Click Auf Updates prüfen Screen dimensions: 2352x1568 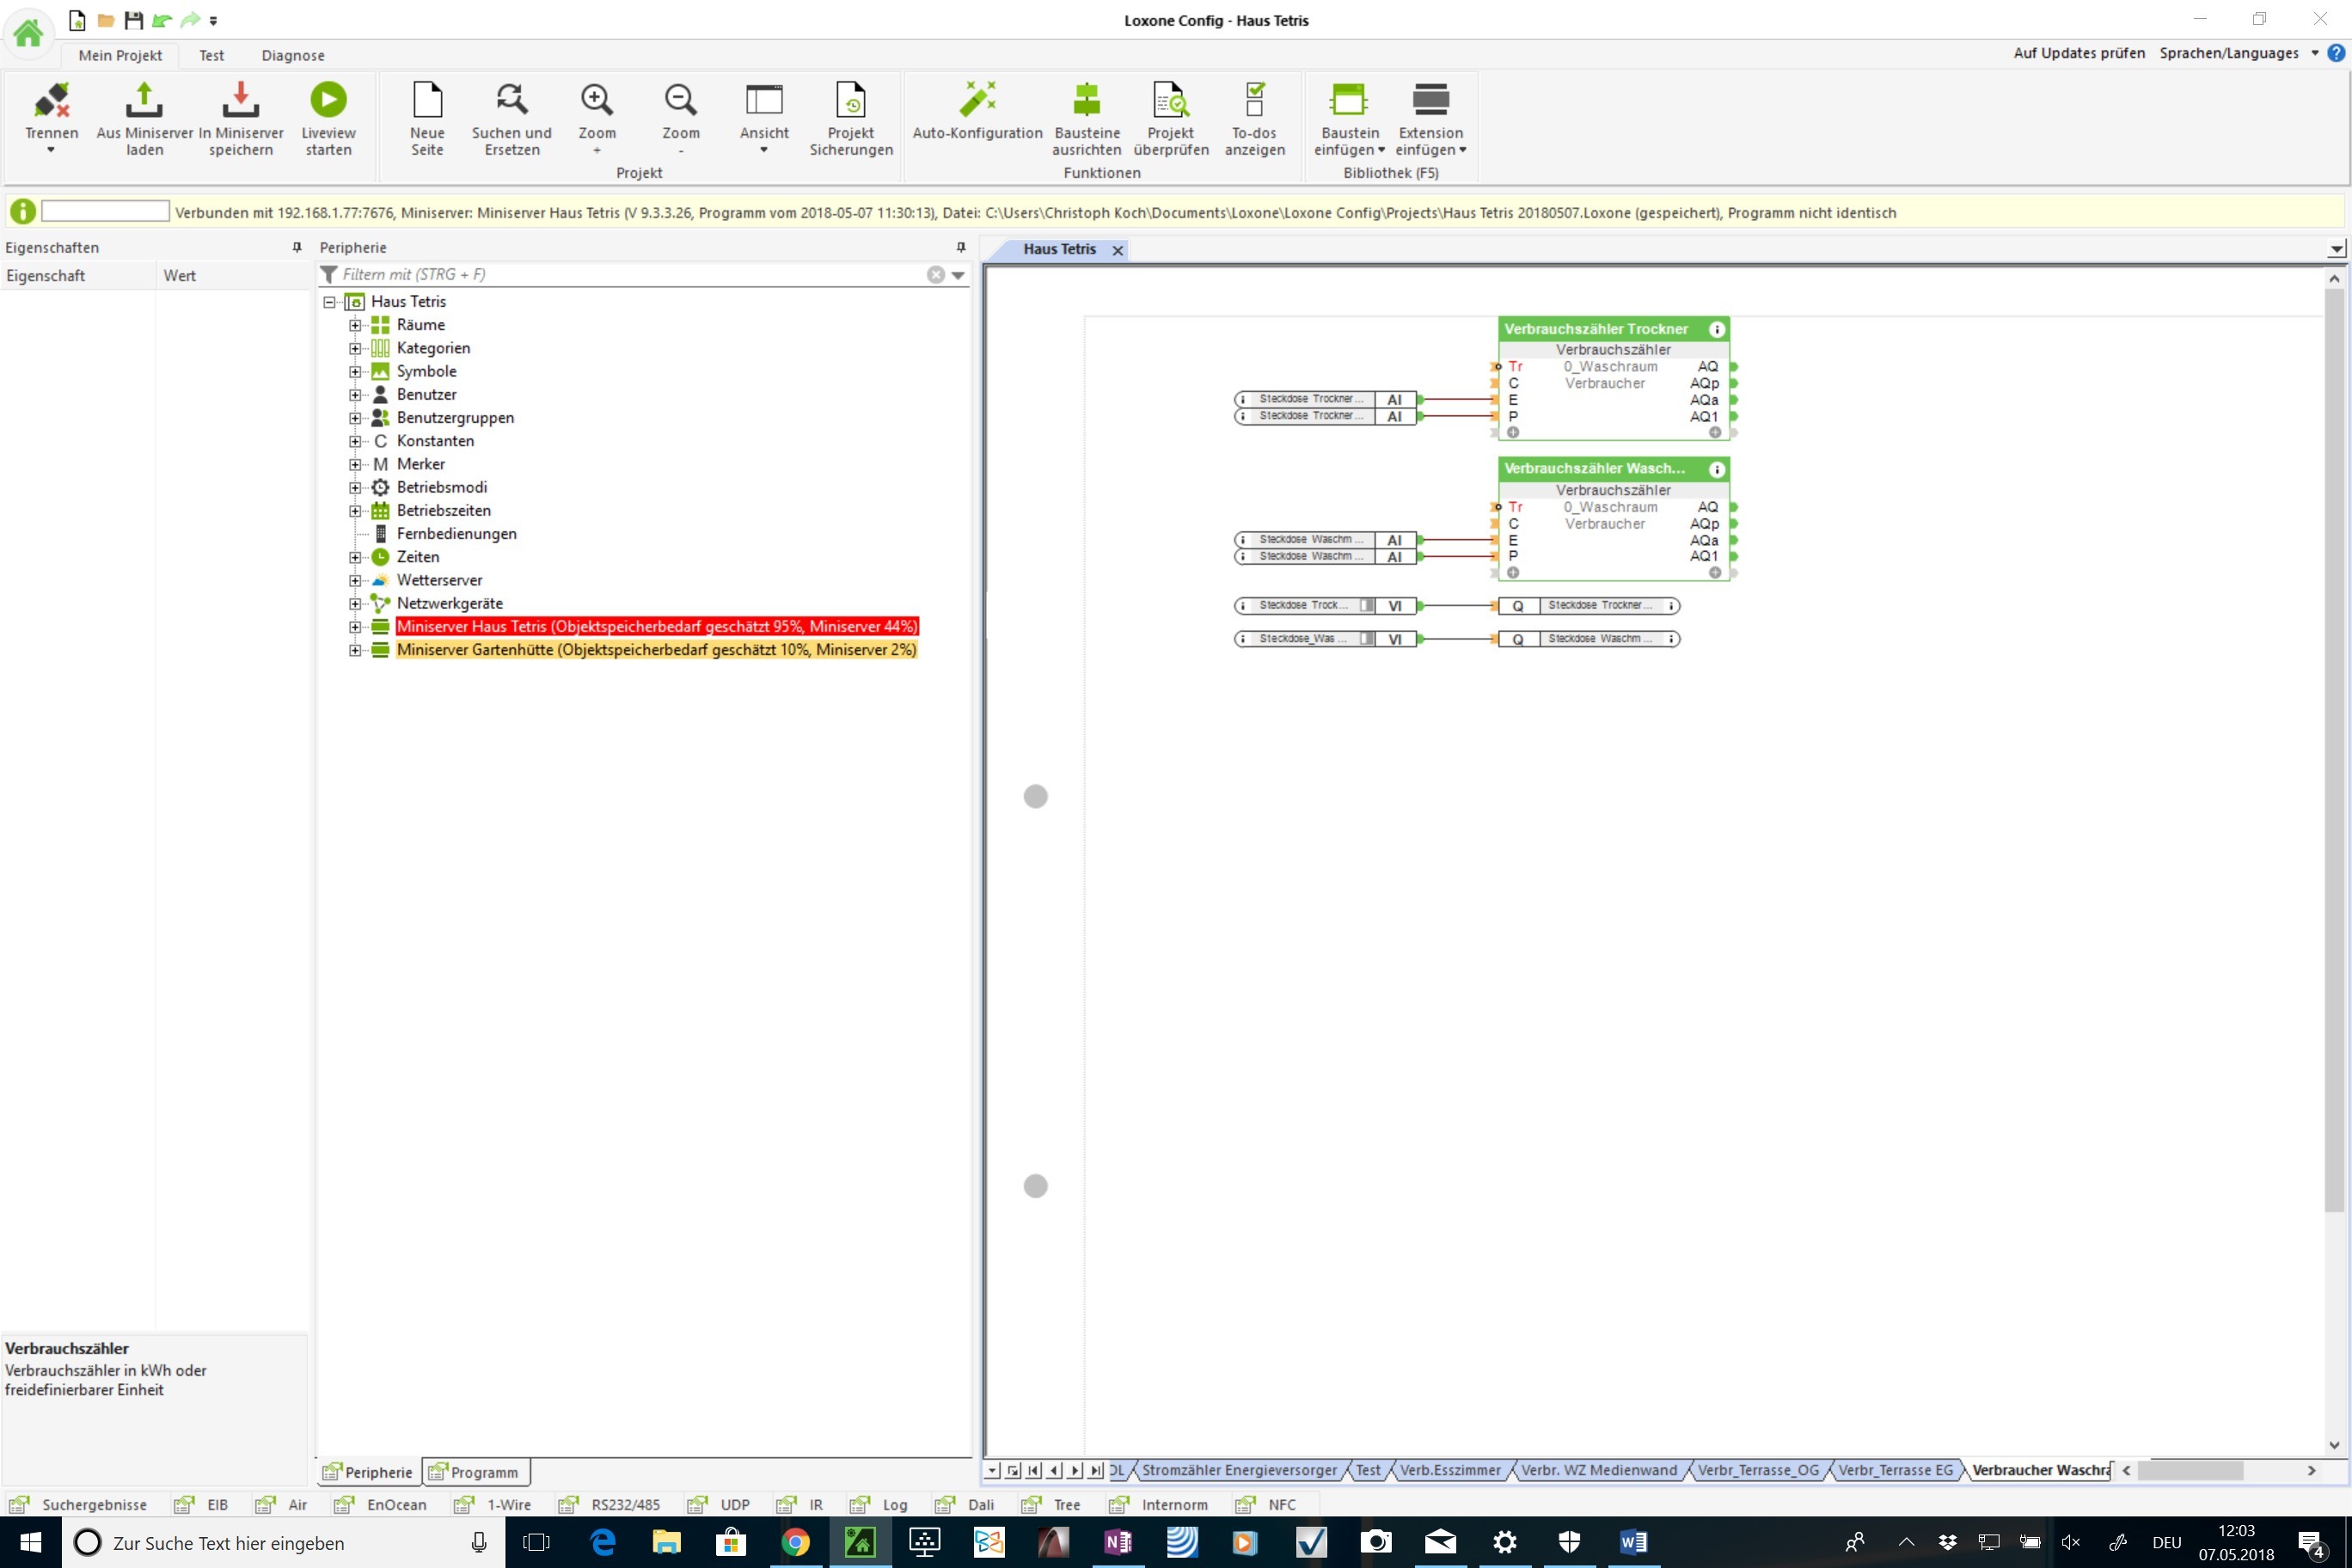(2078, 53)
